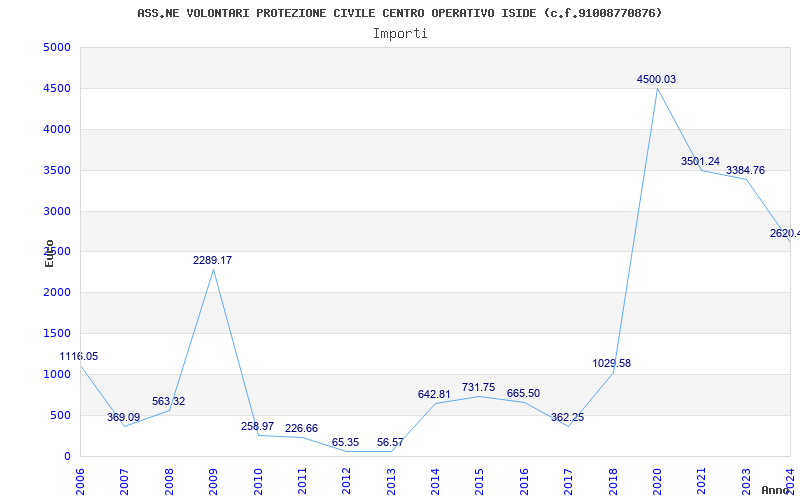Screen dimensions: 800x500
Task: Click the 4500.03 peak data label
Action: point(656,80)
